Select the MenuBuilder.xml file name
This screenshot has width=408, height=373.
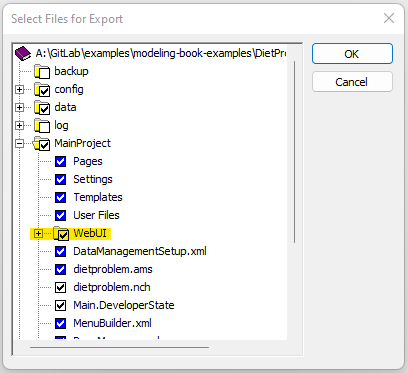(113, 323)
